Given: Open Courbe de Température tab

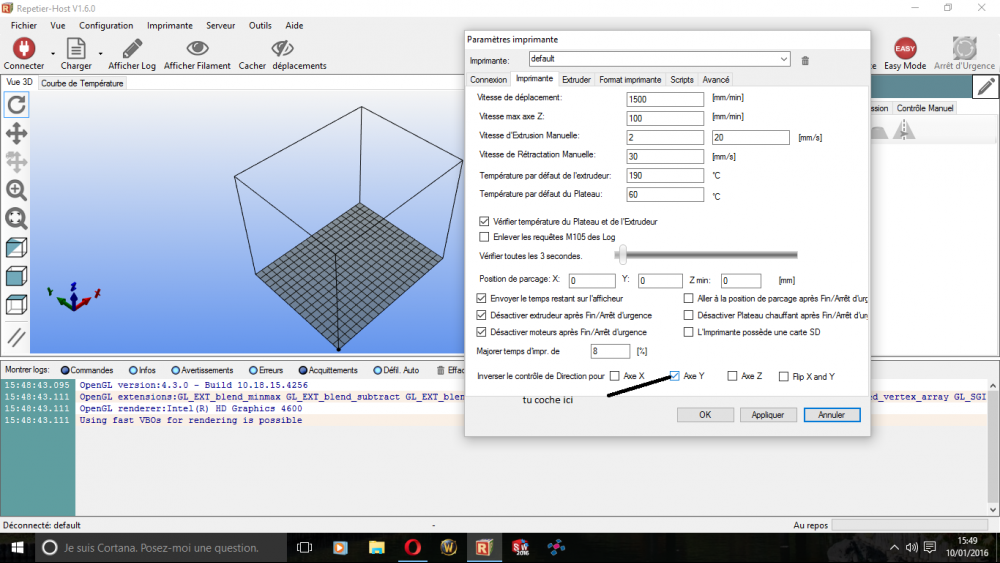Looking at the screenshot, I should pos(82,84).
